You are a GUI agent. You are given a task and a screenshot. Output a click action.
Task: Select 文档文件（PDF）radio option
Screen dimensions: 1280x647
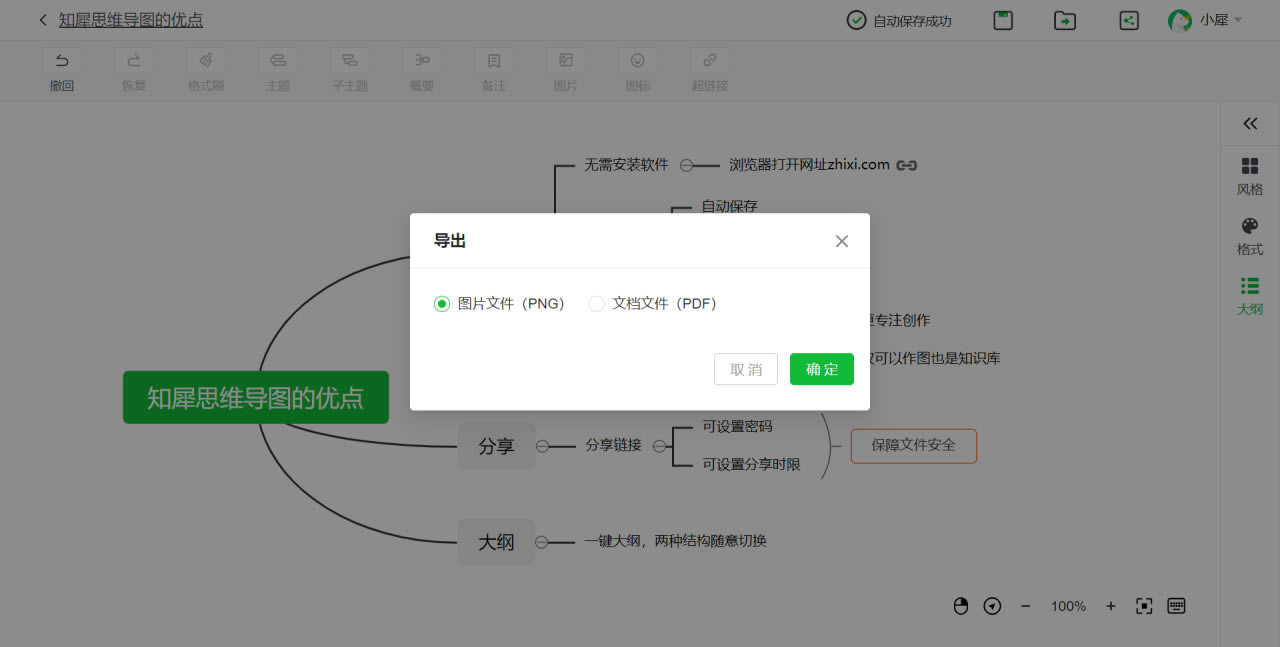[x=653, y=304]
